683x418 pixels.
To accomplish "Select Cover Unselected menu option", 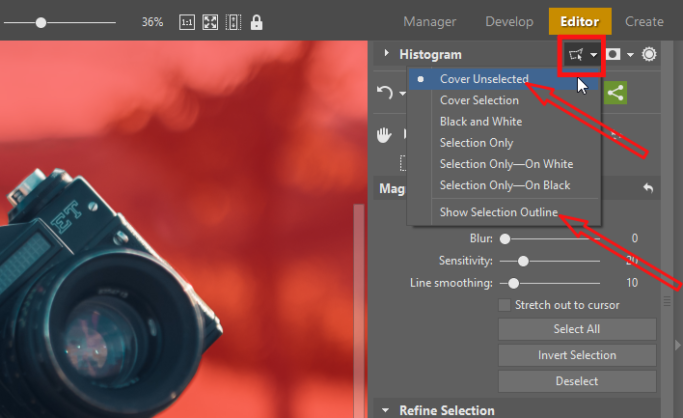I will click(x=504, y=79).
